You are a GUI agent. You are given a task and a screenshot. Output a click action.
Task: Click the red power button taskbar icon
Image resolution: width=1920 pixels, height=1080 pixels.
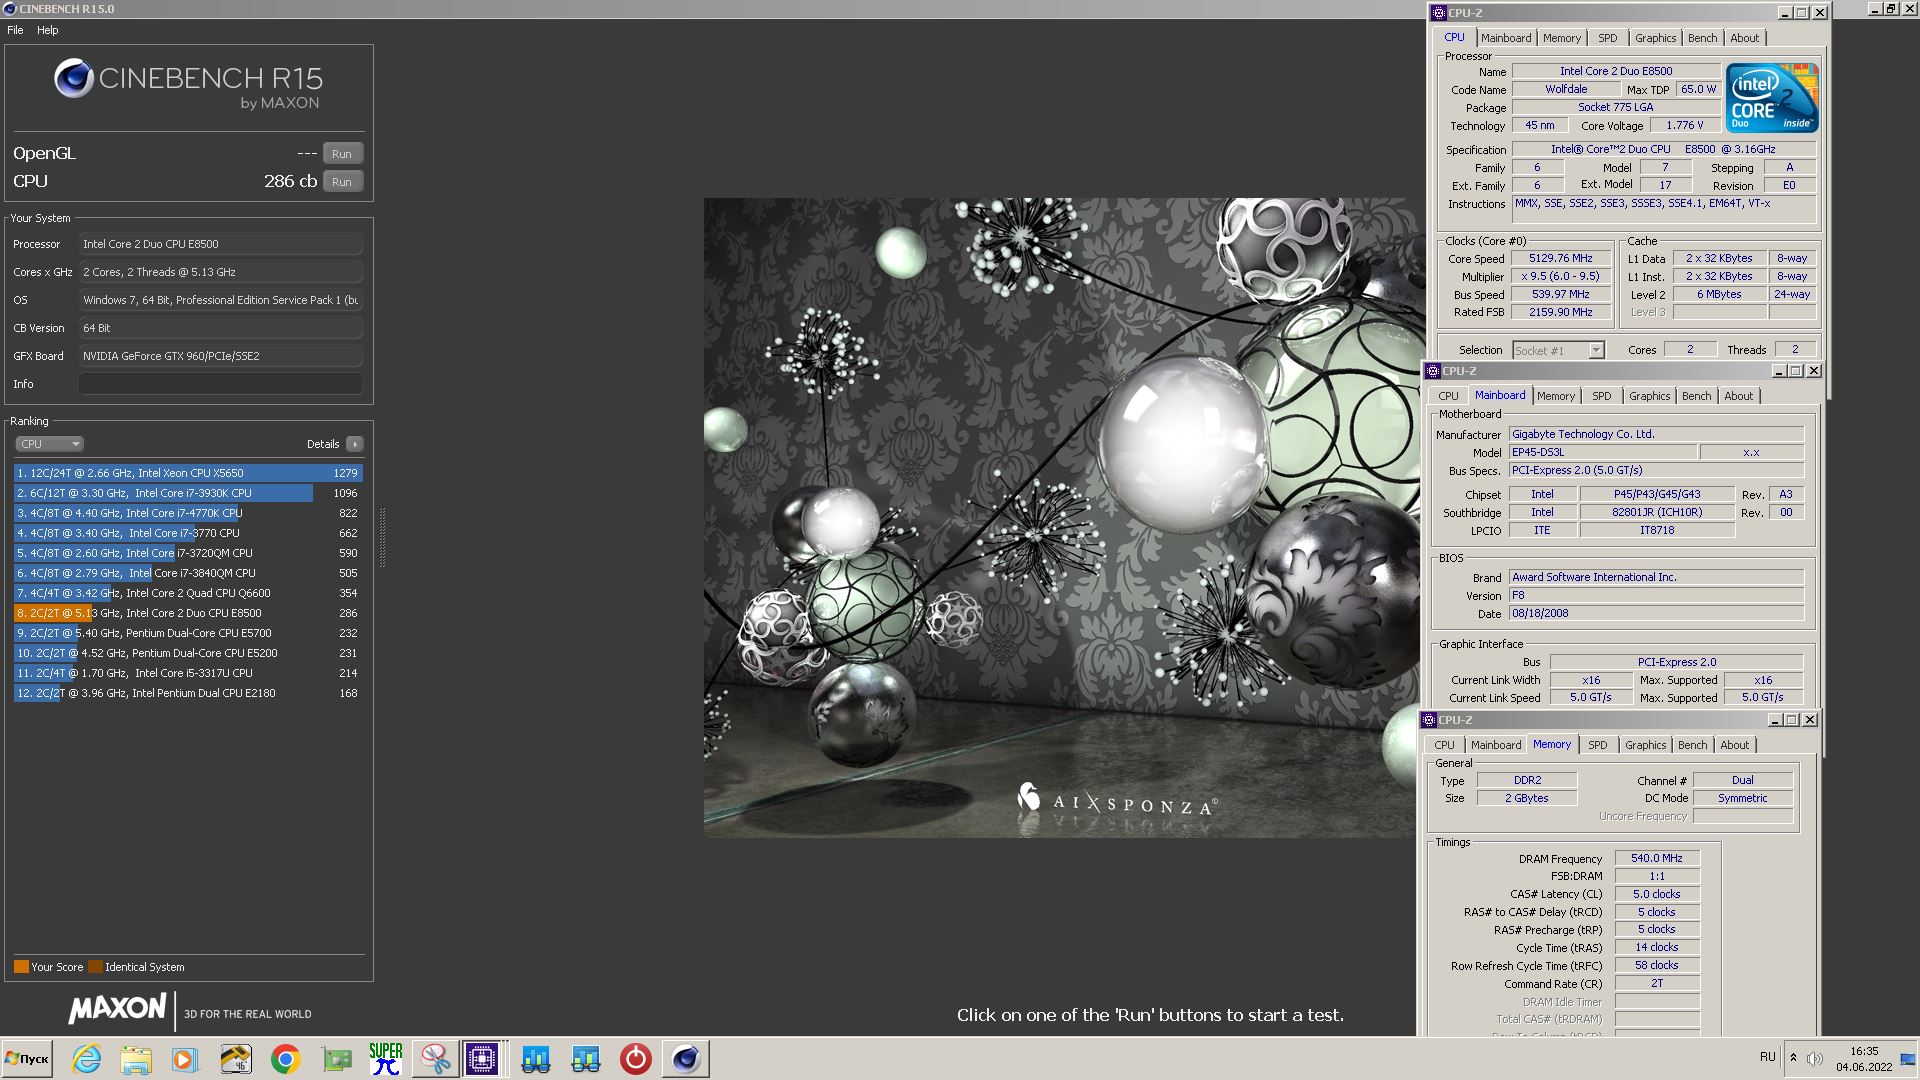[636, 1059]
